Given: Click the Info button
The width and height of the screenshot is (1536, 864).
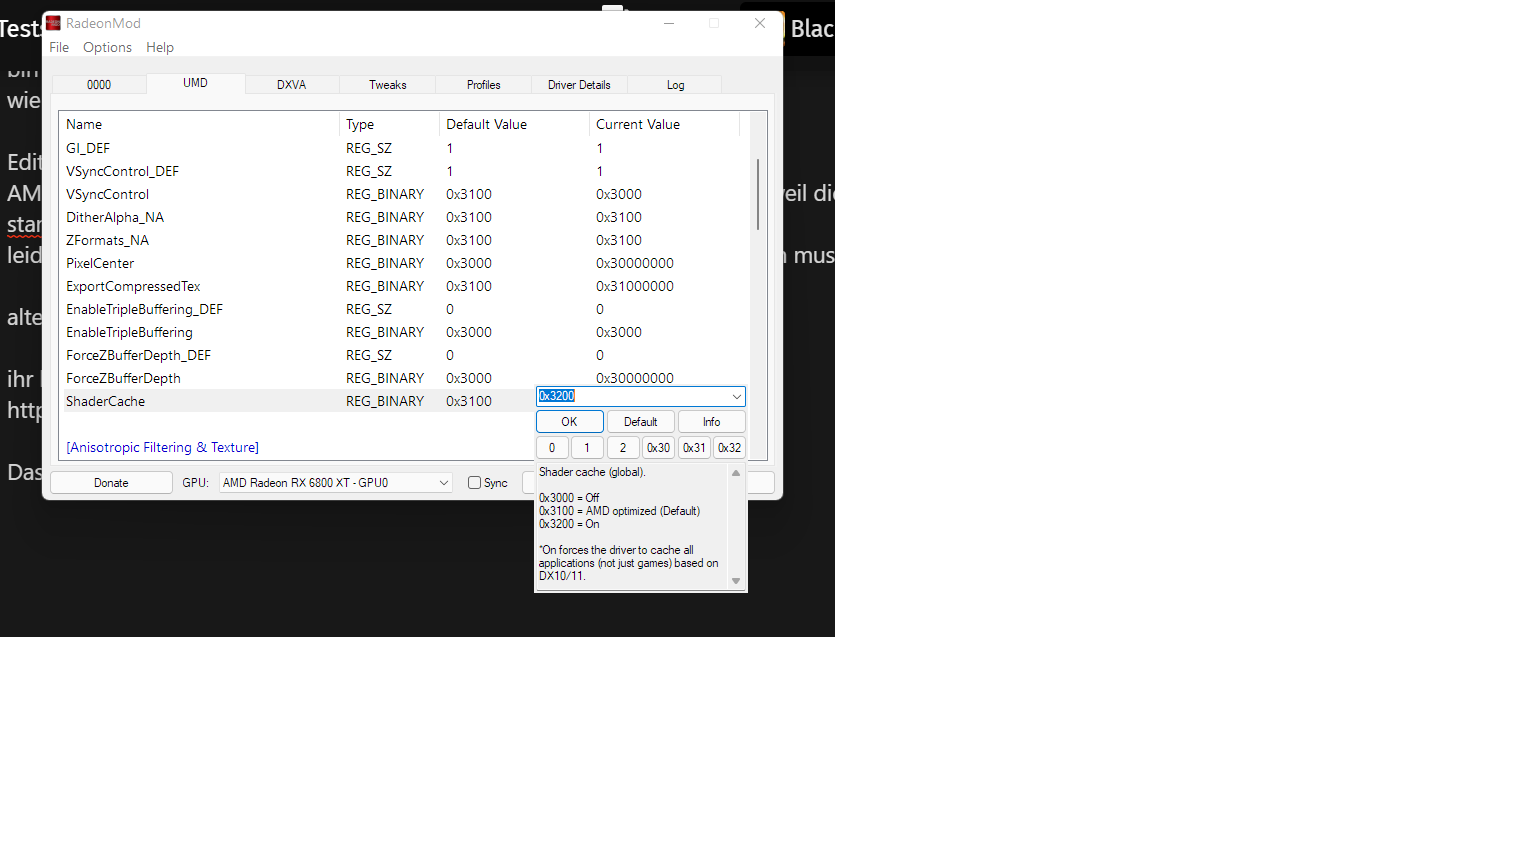Looking at the screenshot, I should coord(712,422).
